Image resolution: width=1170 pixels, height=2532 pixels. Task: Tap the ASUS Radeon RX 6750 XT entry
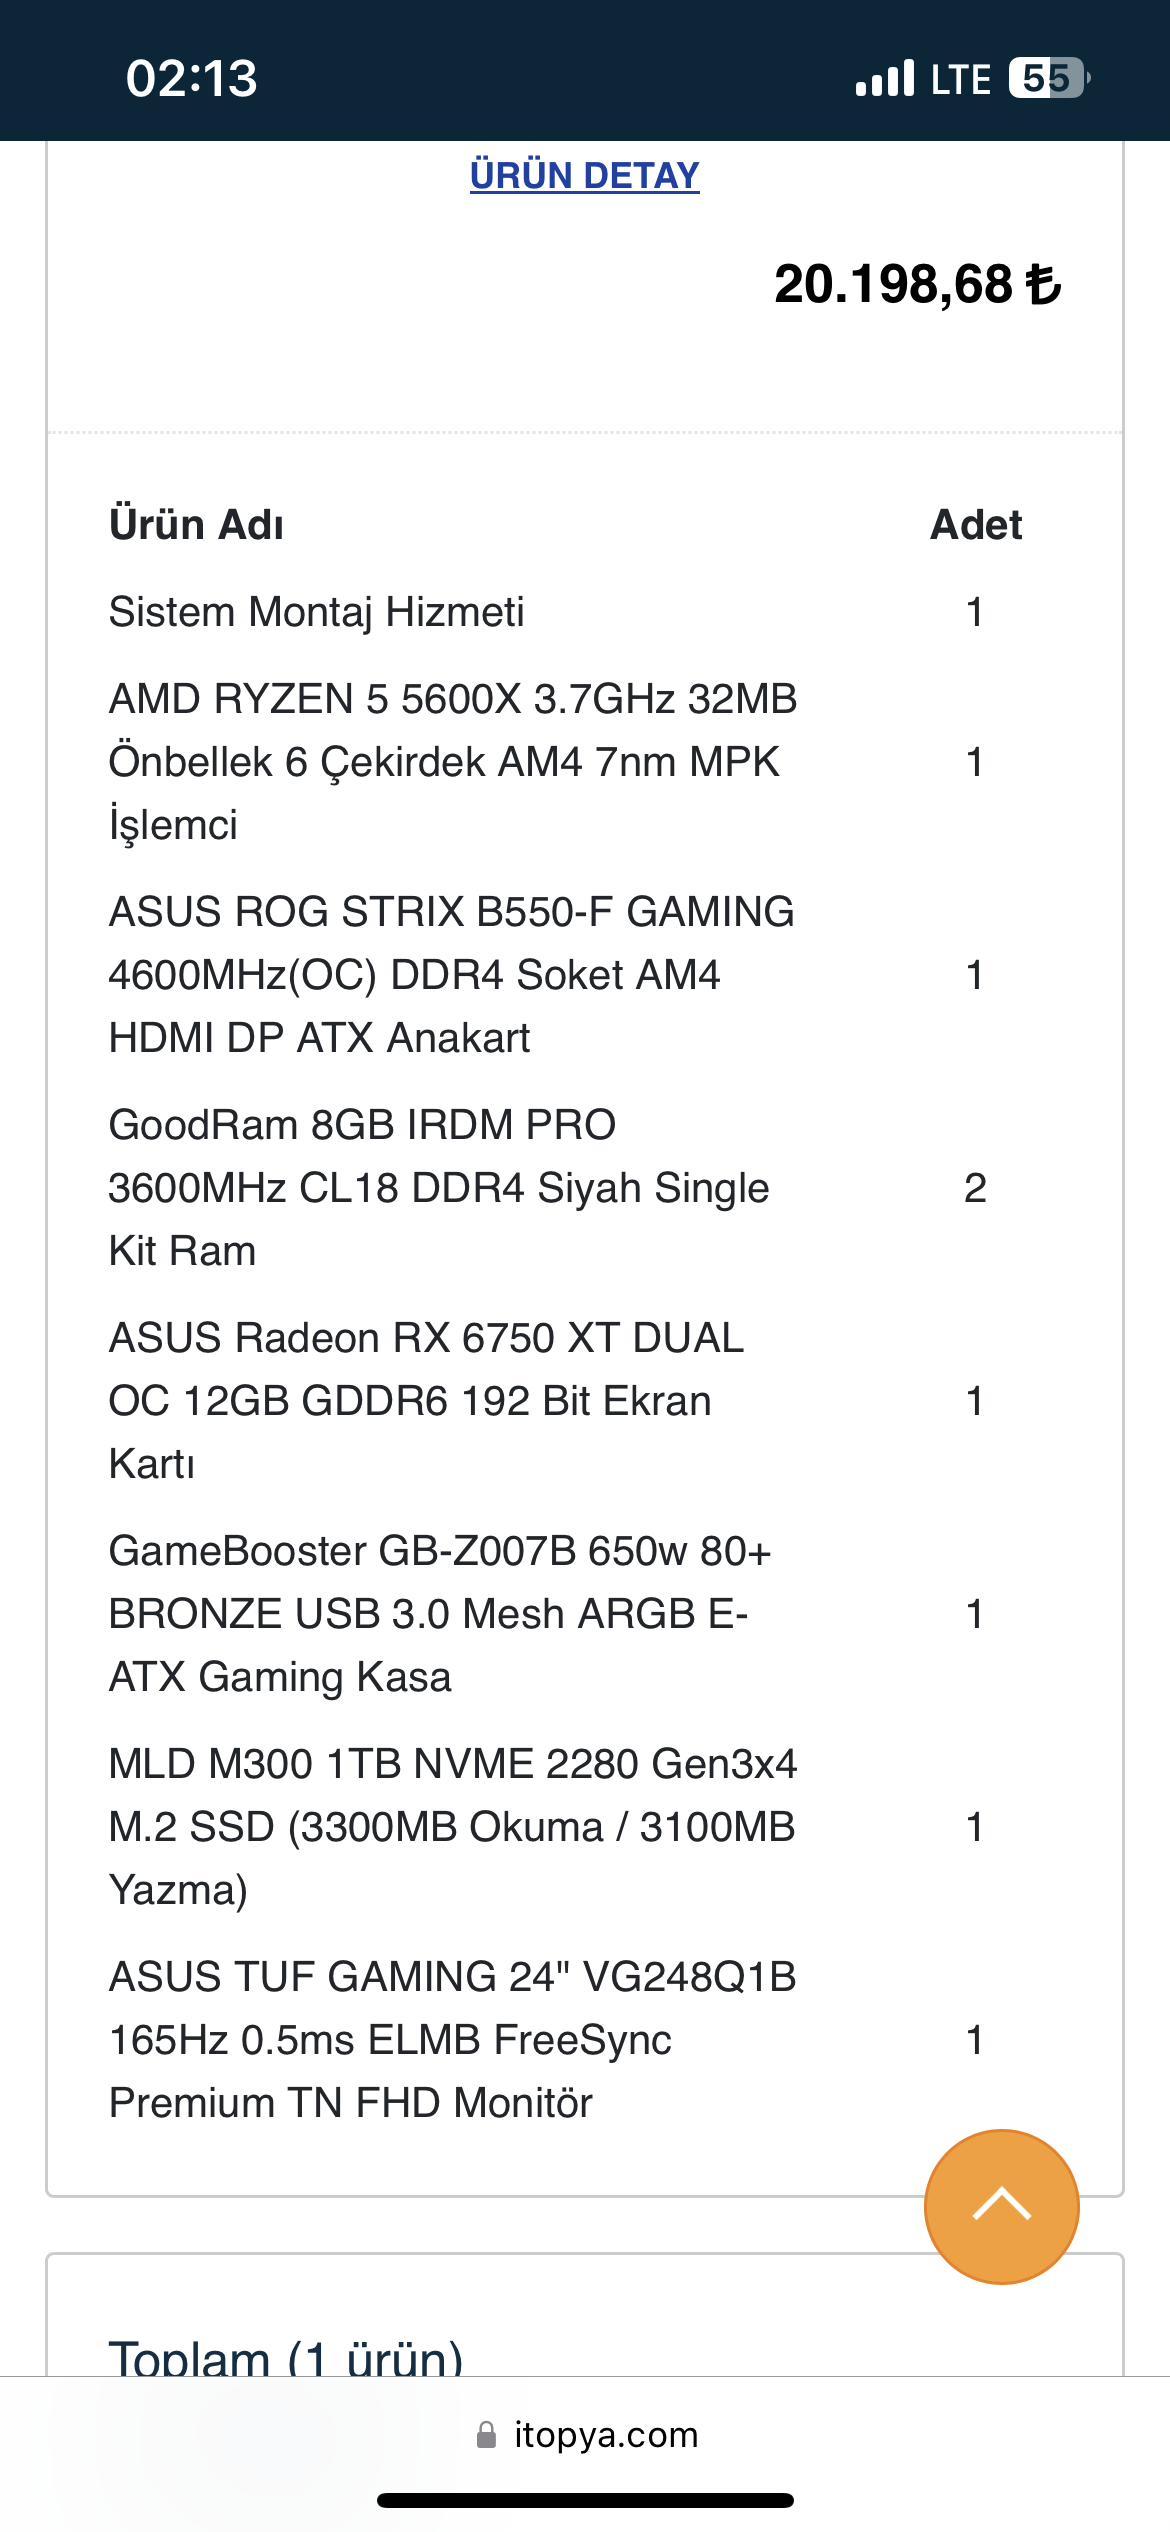coord(426,1400)
